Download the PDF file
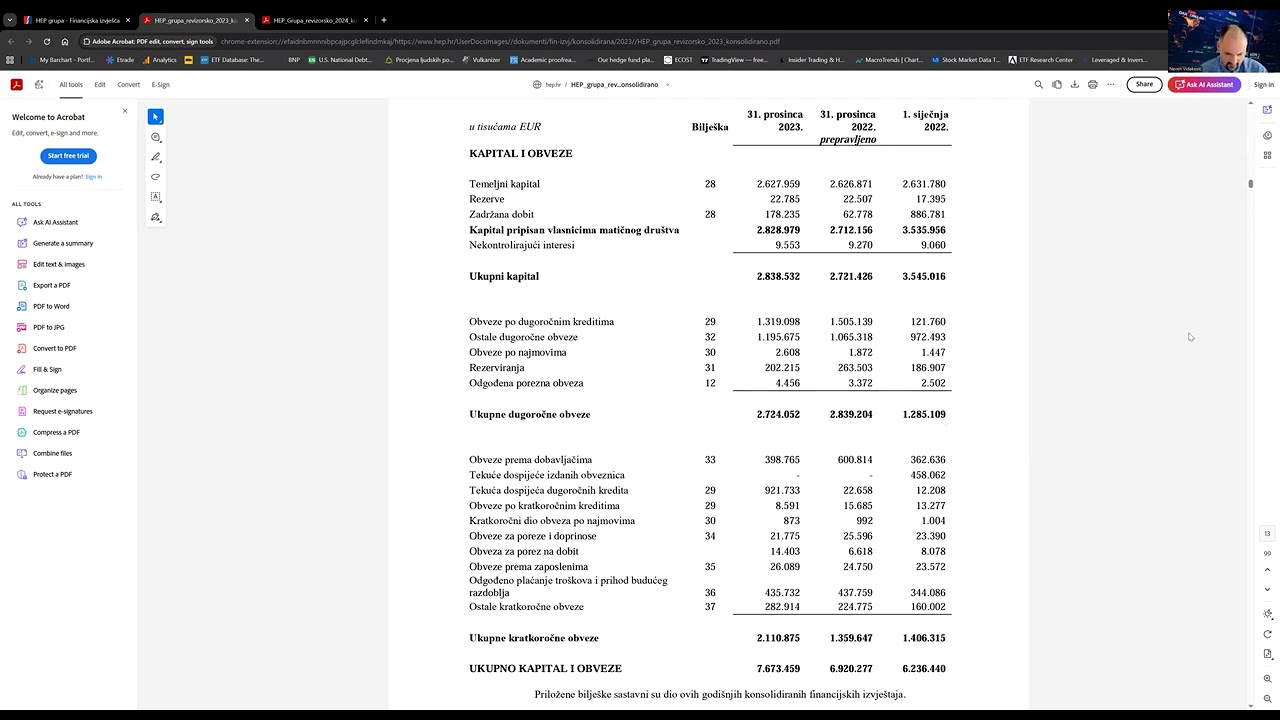The width and height of the screenshot is (1280, 720). click(x=1075, y=85)
